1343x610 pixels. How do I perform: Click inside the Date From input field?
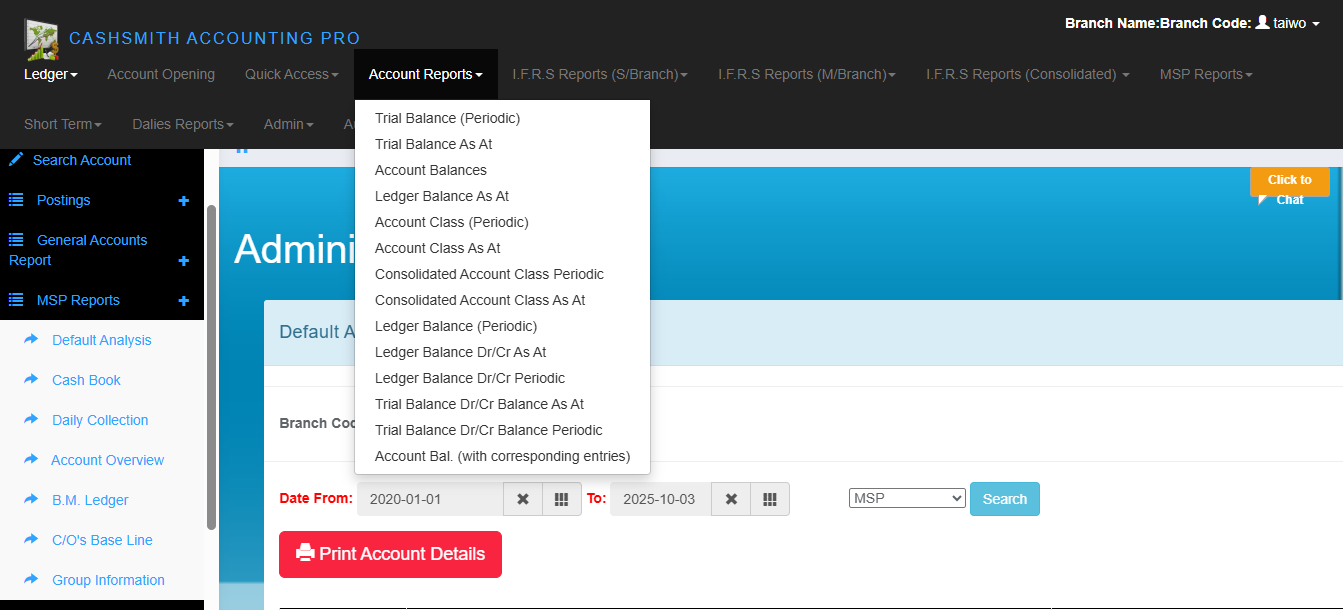[x=429, y=499]
